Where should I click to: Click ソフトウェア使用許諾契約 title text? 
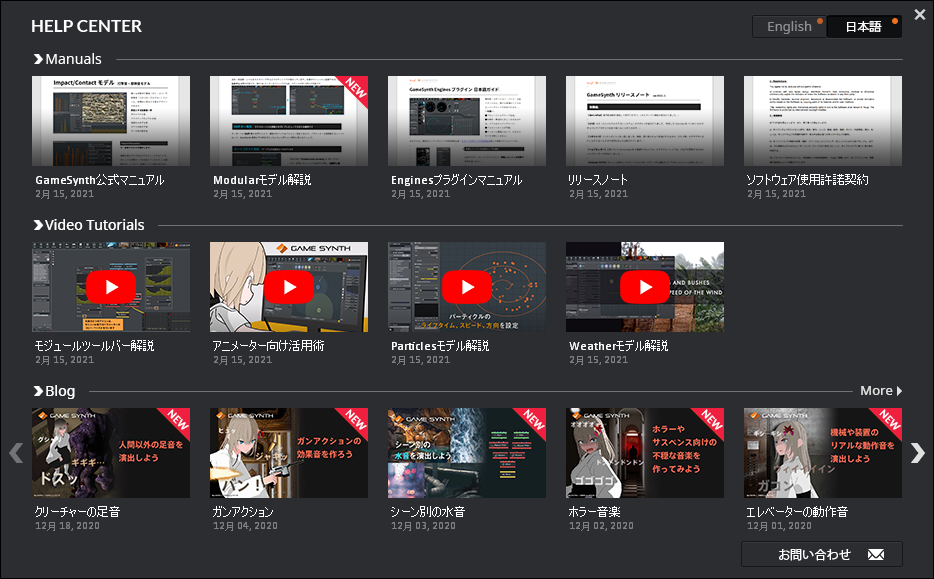point(808,180)
